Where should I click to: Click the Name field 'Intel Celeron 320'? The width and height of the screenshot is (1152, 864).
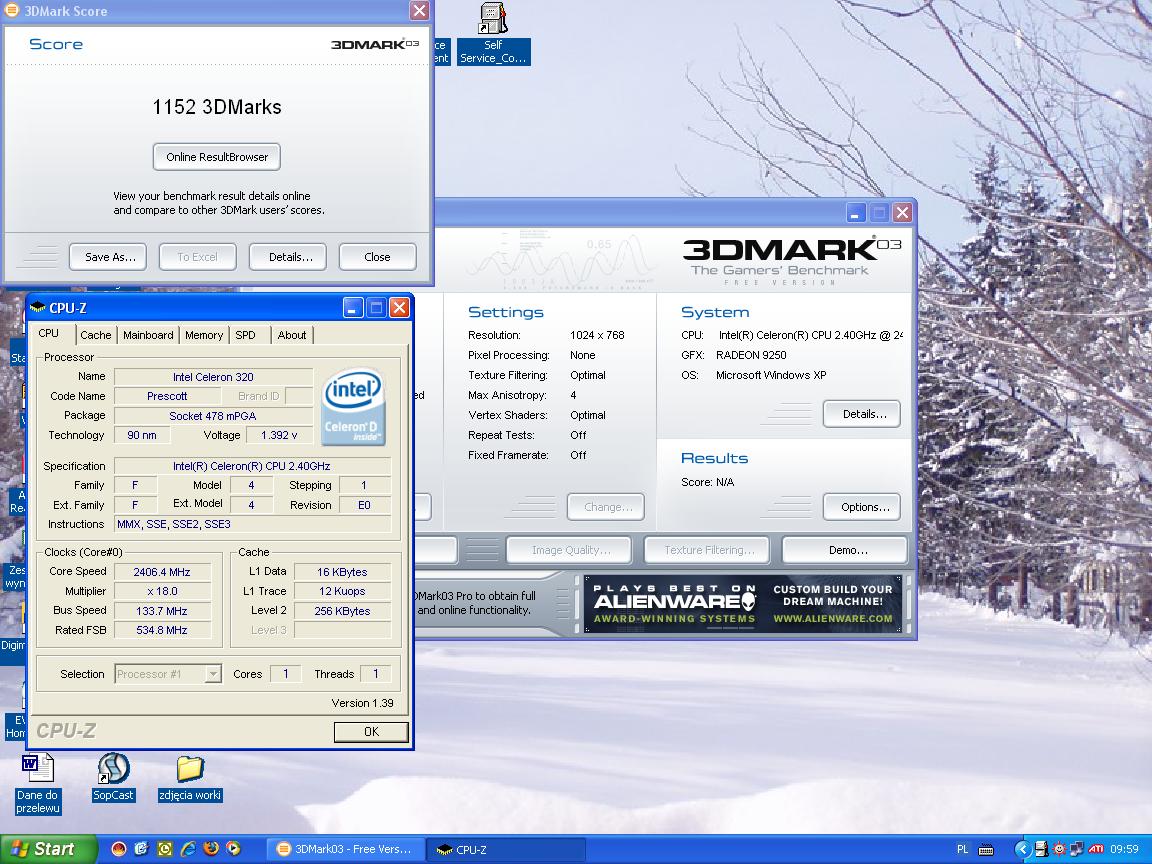coord(213,377)
